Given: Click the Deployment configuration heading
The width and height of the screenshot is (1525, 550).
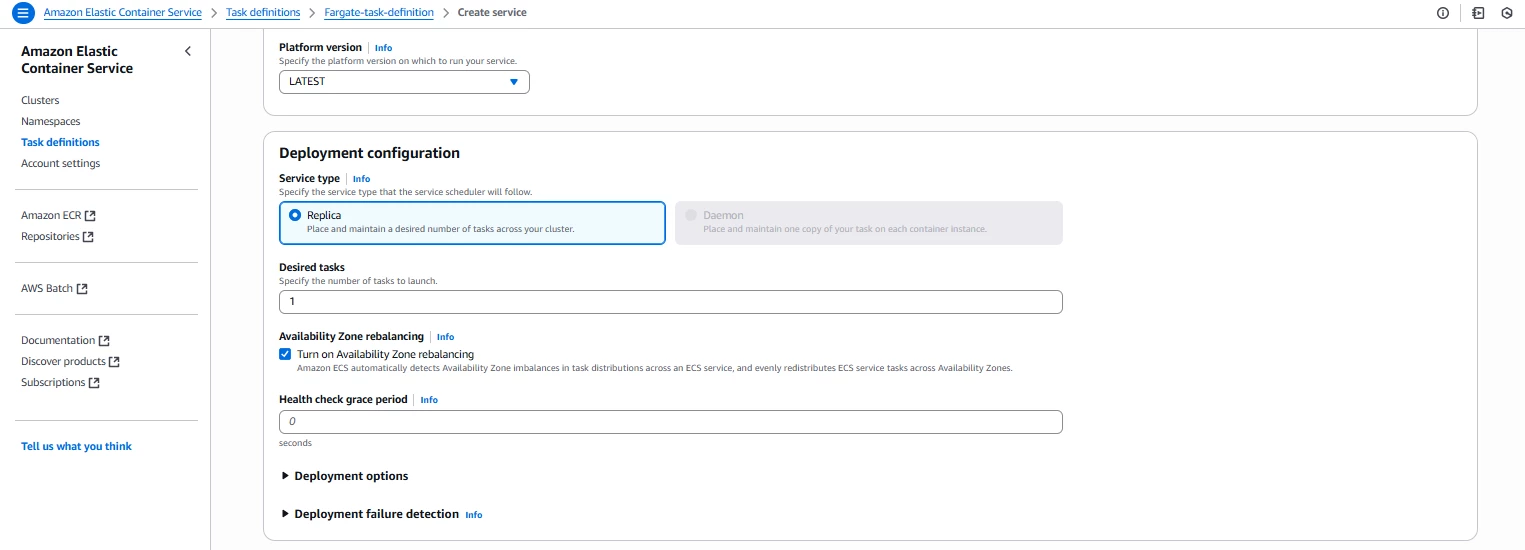Looking at the screenshot, I should (369, 153).
